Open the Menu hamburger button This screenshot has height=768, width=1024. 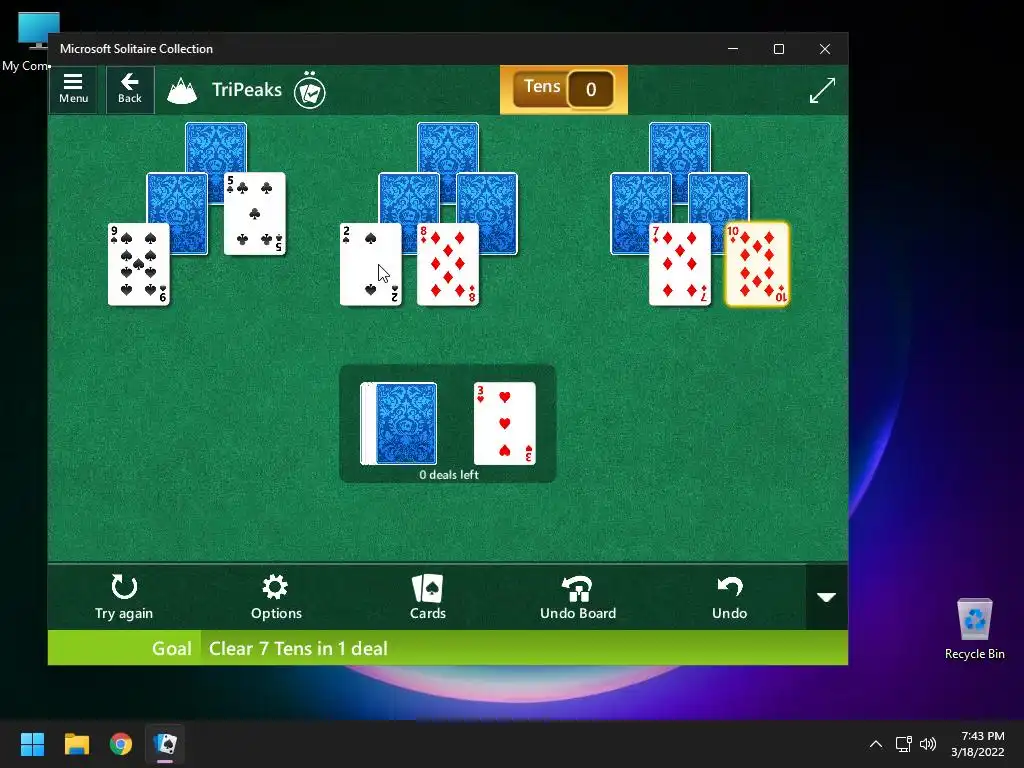73,89
